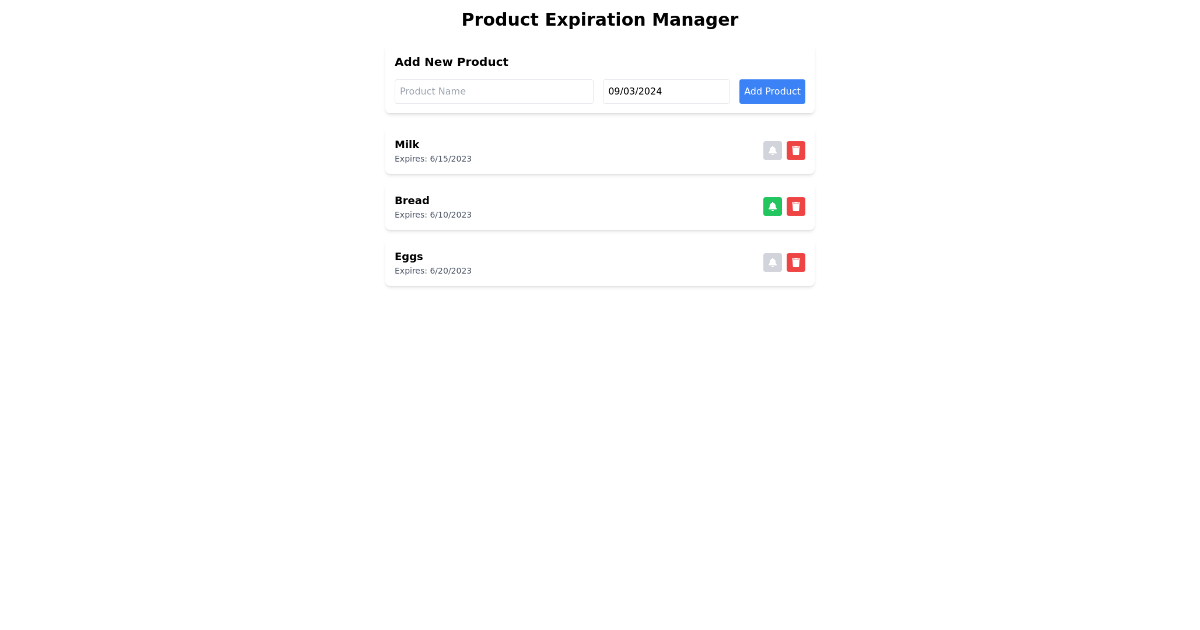Click the bell icon next to Eggs
The height and width of the screenshot is (630, 1200).
[772, 262]
